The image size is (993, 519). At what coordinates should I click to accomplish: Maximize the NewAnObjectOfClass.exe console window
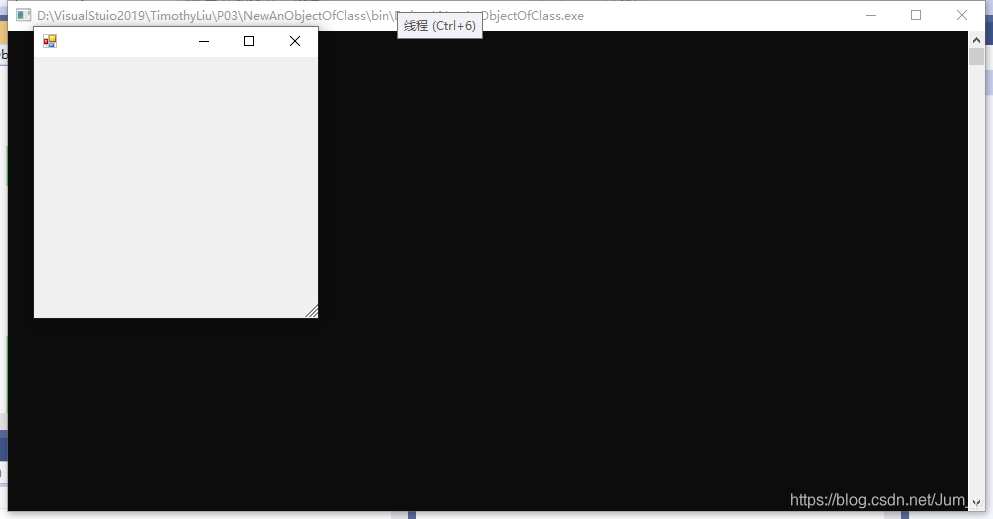916,15
